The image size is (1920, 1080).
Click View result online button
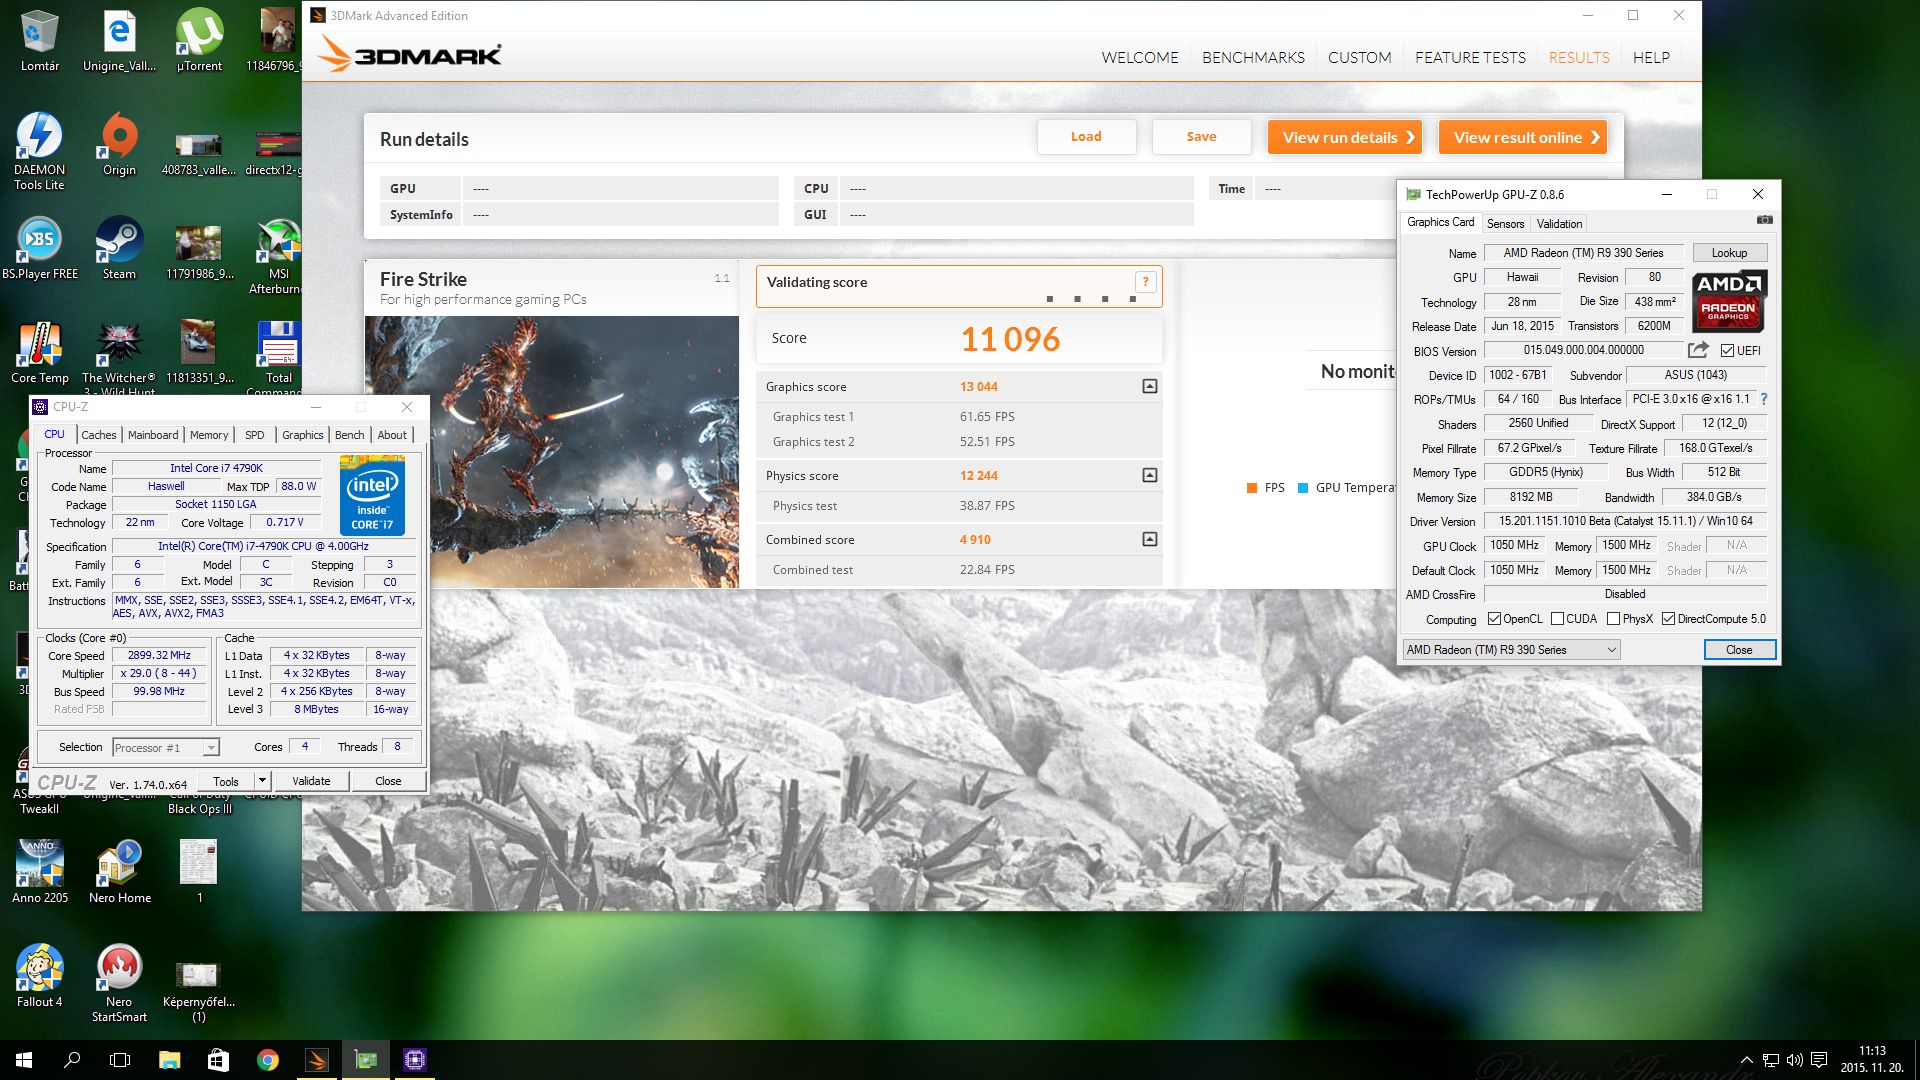click(1523, 137)
